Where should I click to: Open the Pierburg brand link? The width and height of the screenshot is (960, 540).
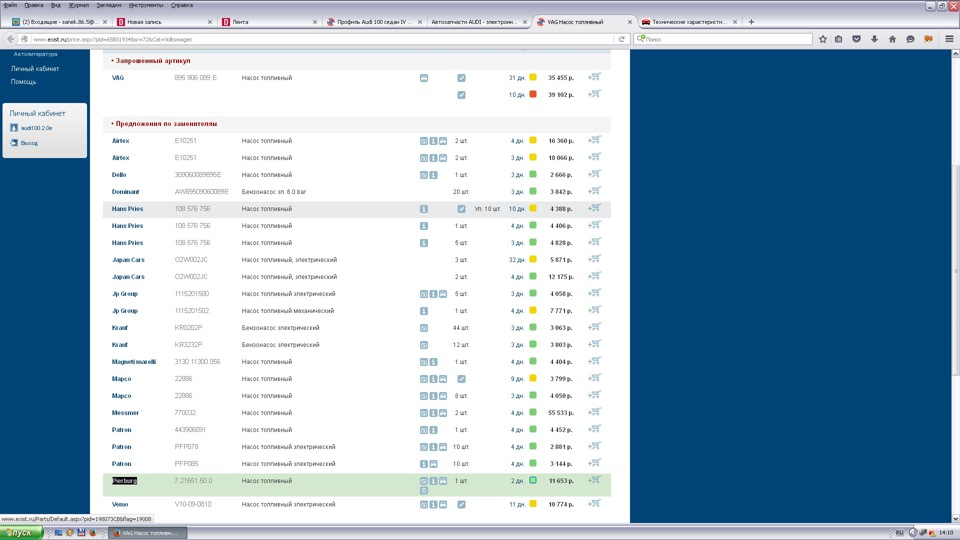[124, 481]
